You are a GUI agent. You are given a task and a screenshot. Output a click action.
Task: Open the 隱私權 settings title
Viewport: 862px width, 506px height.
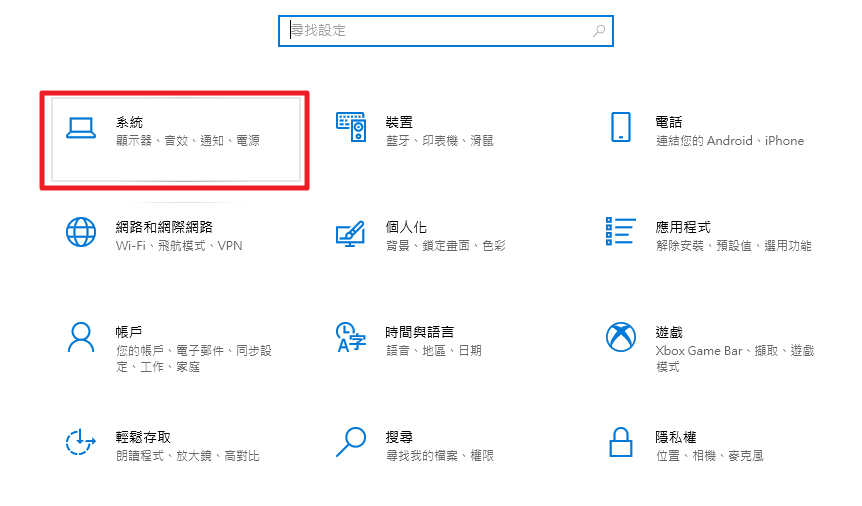point(676,437)
